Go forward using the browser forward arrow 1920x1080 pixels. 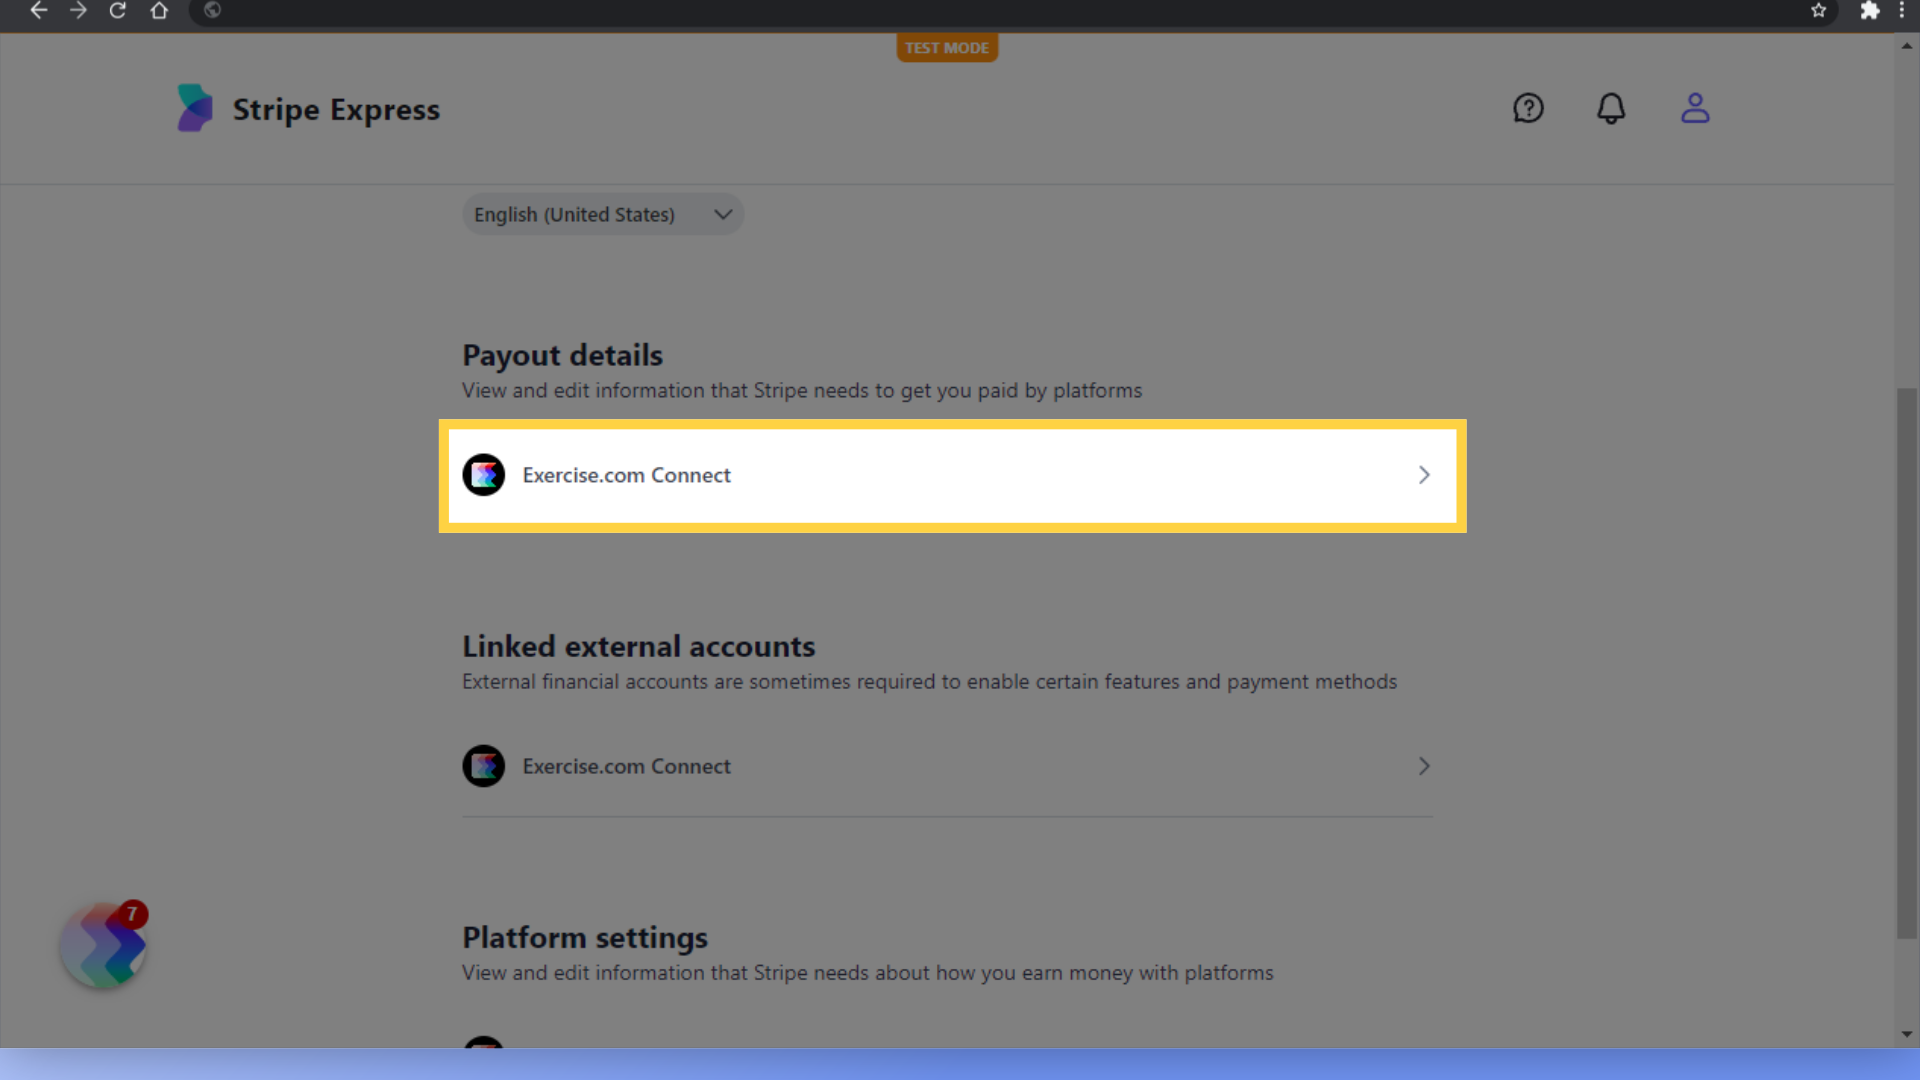point(78,10)
